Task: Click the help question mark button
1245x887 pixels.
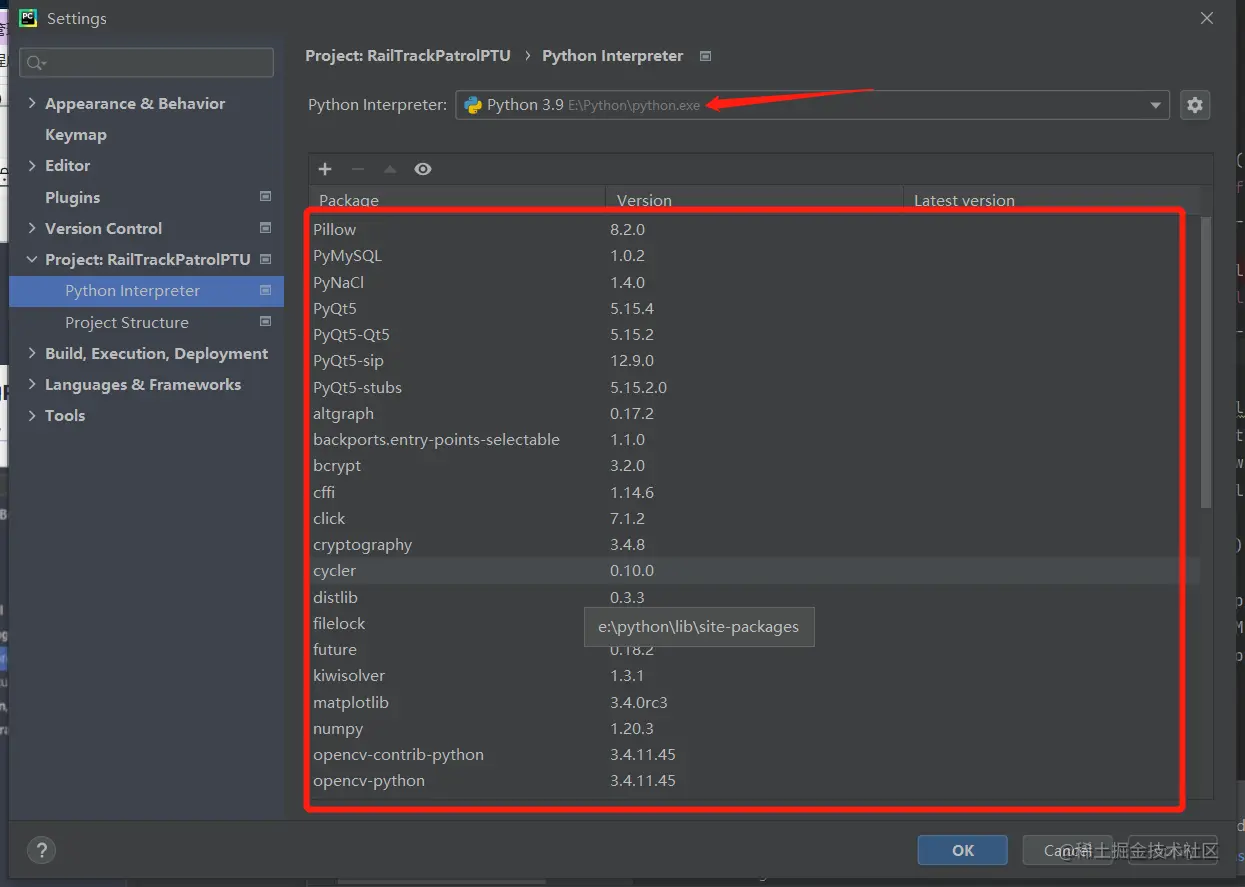Action: point(41,850)
